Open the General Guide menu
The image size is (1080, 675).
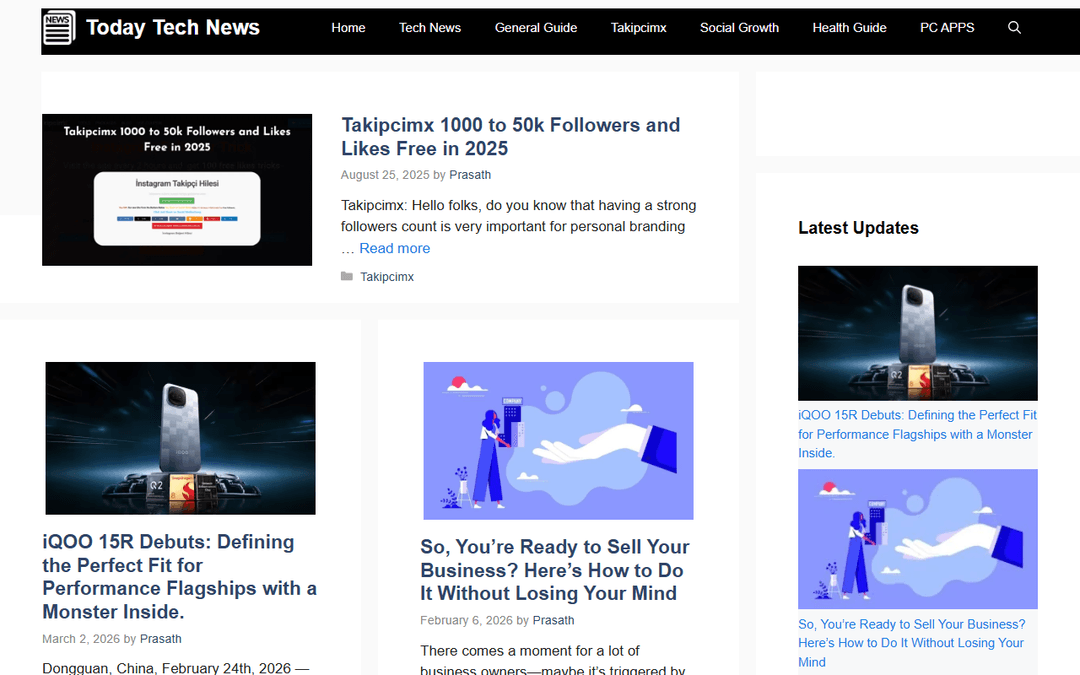click(x=536, y=28)
